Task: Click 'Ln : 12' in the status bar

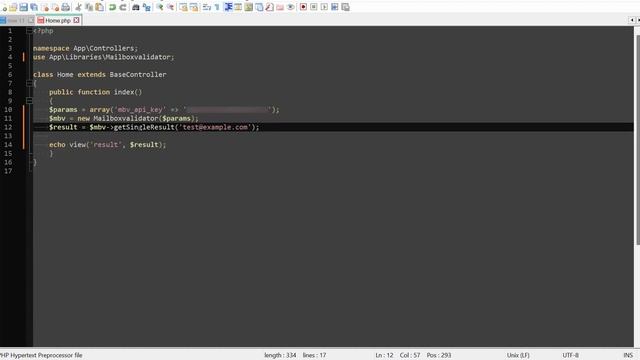Action: (384, 355)
